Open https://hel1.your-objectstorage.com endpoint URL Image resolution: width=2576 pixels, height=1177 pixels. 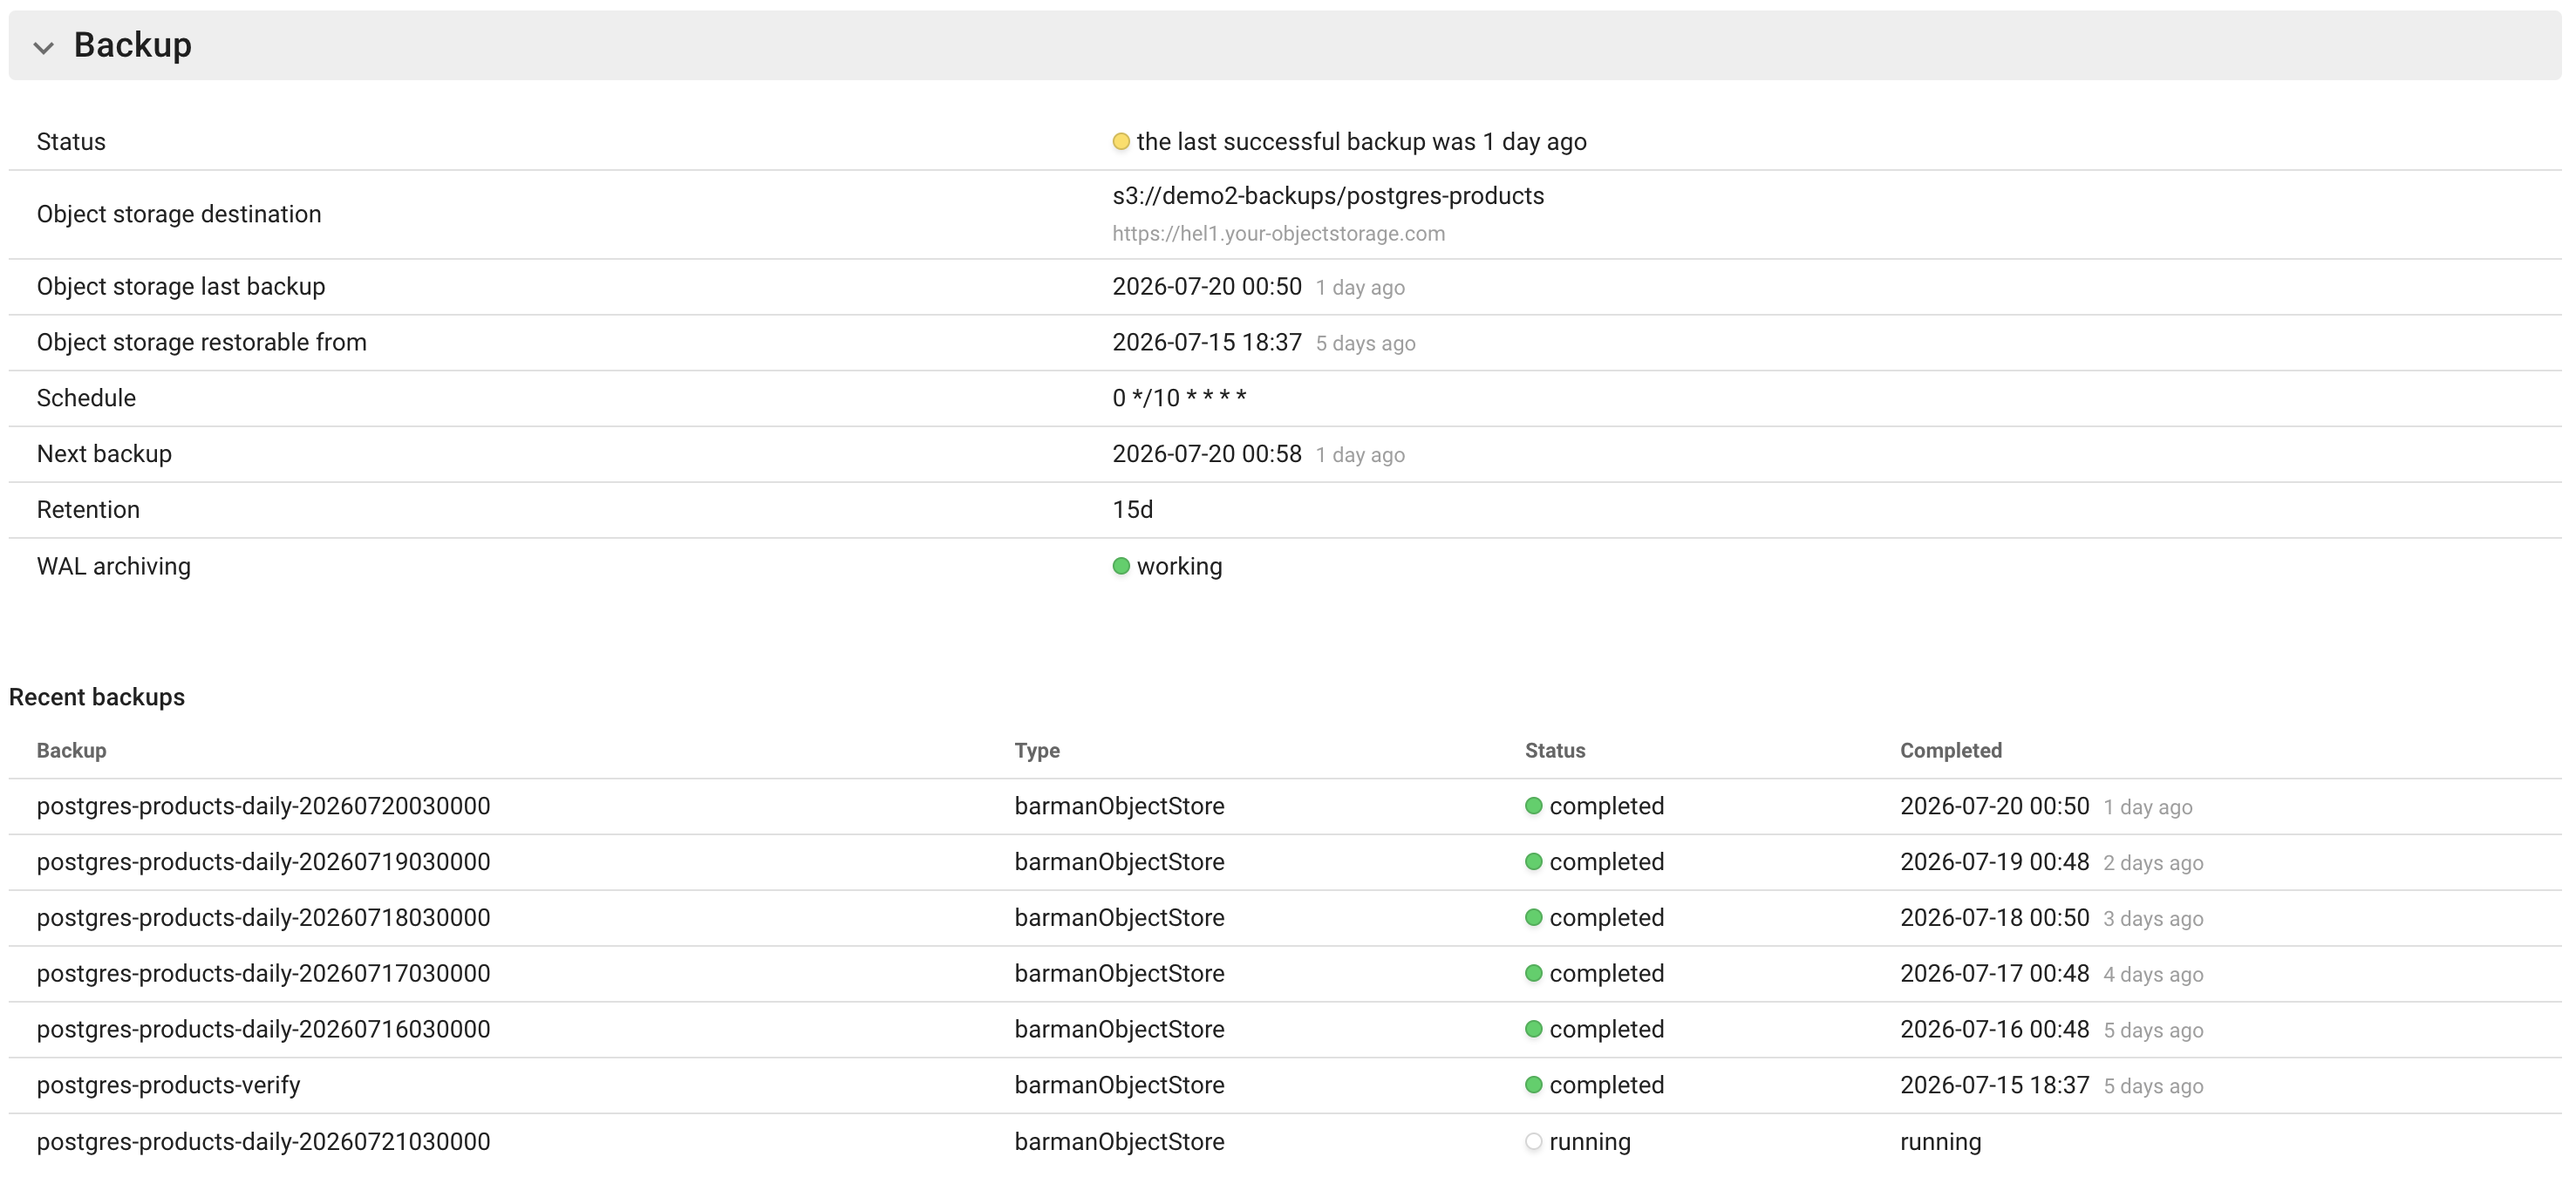[1278, 233]
